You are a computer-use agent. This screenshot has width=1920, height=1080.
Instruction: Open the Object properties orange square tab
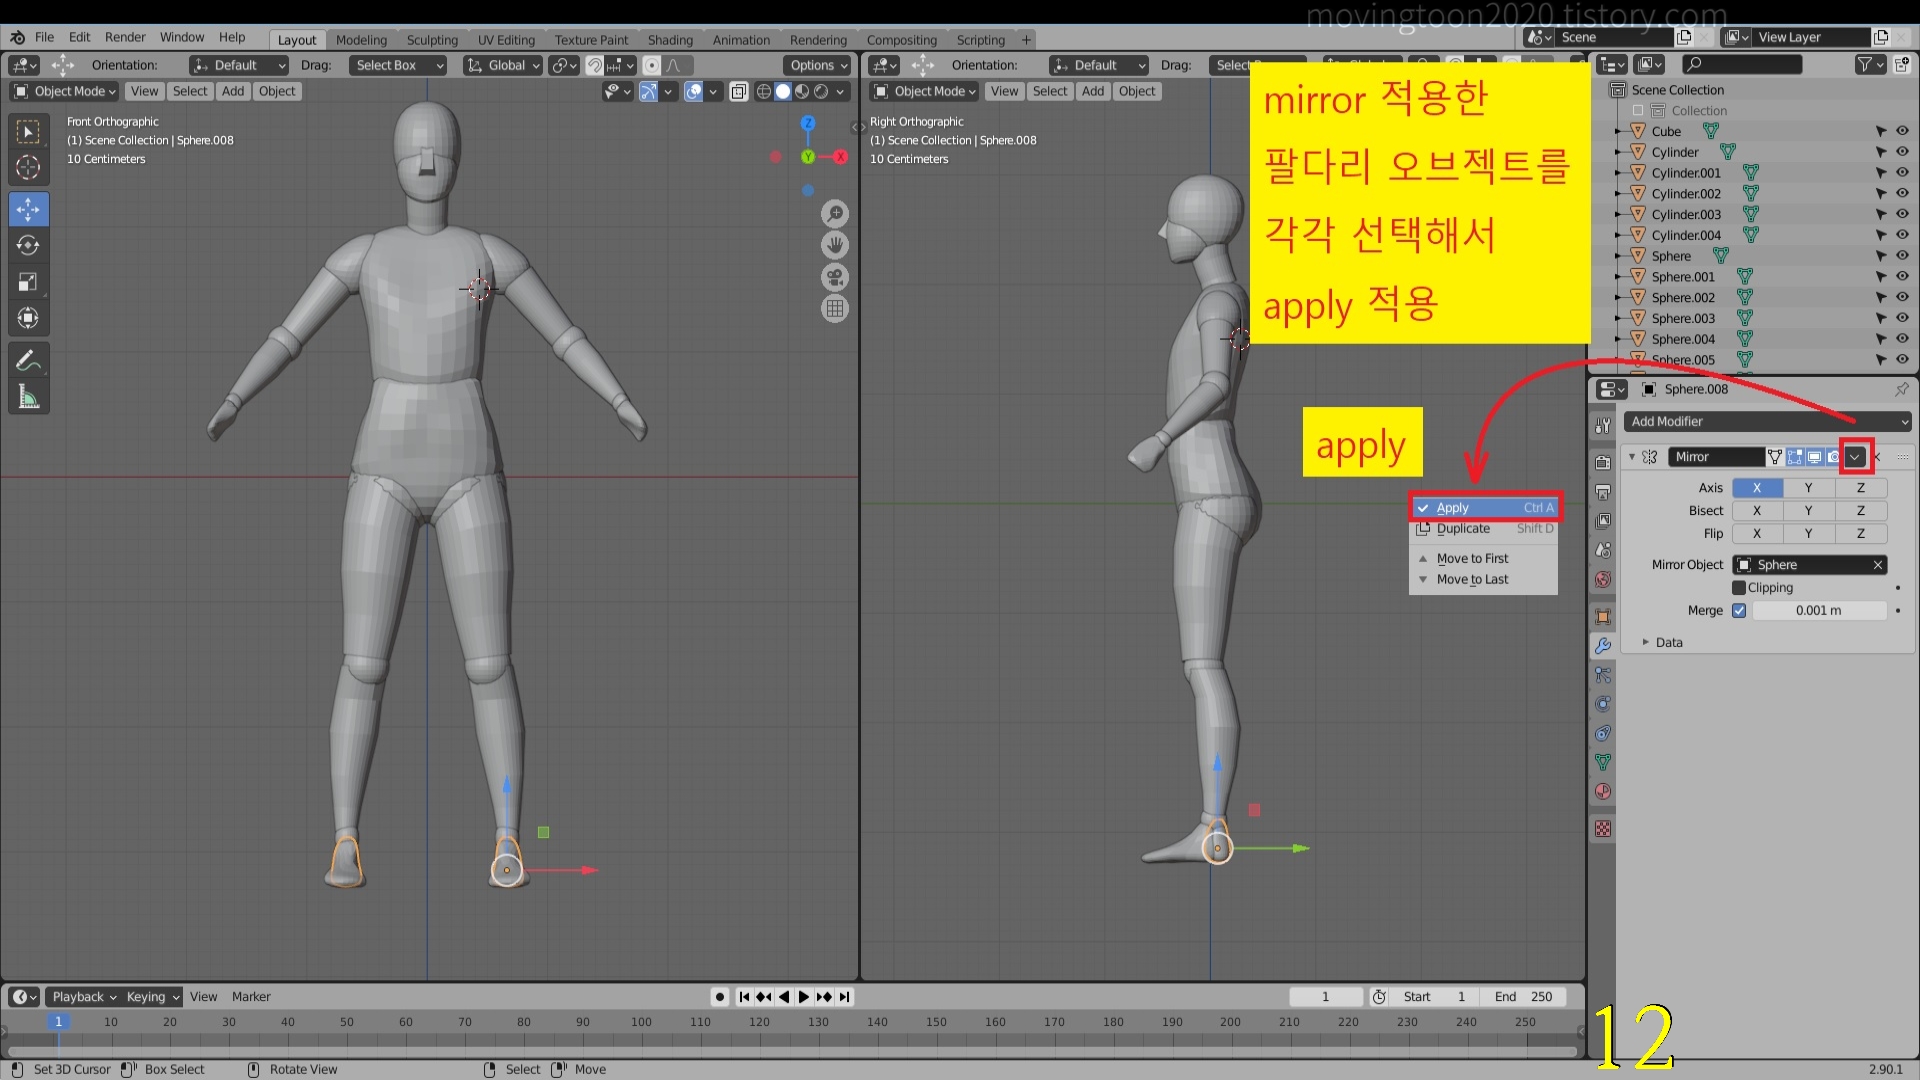click(x=1603, y=617)
